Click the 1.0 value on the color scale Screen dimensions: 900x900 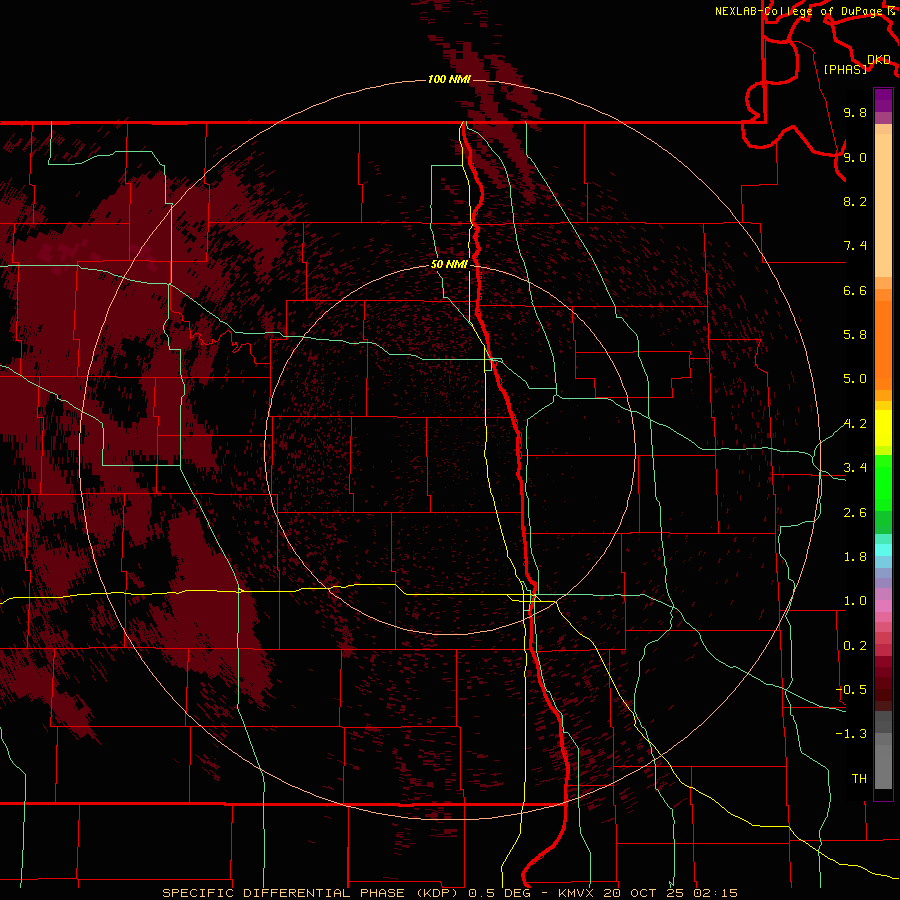coord(855,601)
